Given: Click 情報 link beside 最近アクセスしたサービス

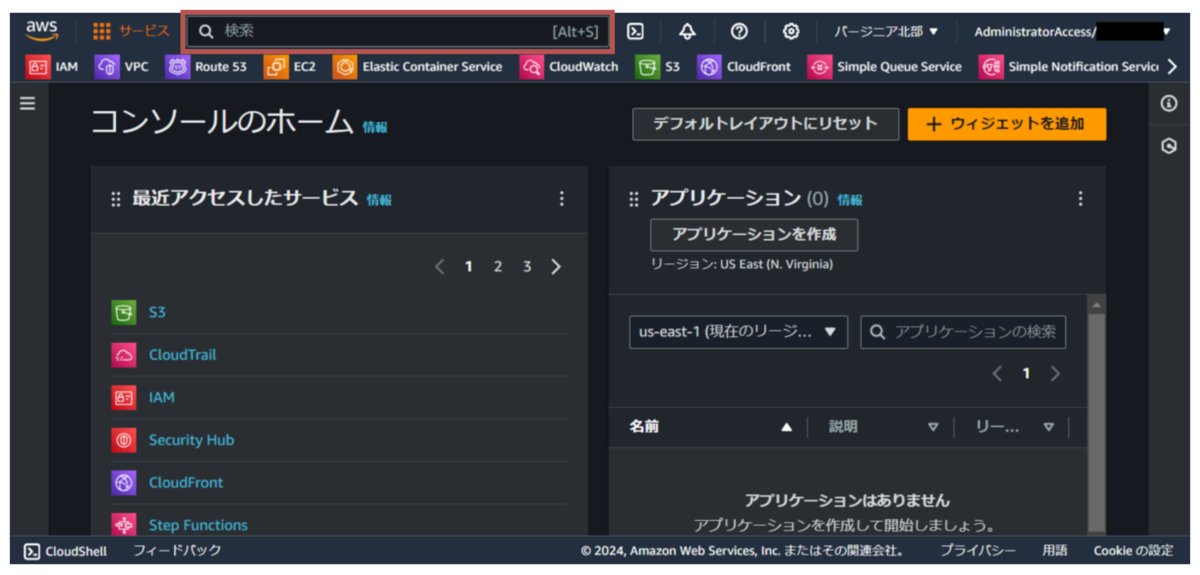Looking at the screenshot, I should point(379,200).
